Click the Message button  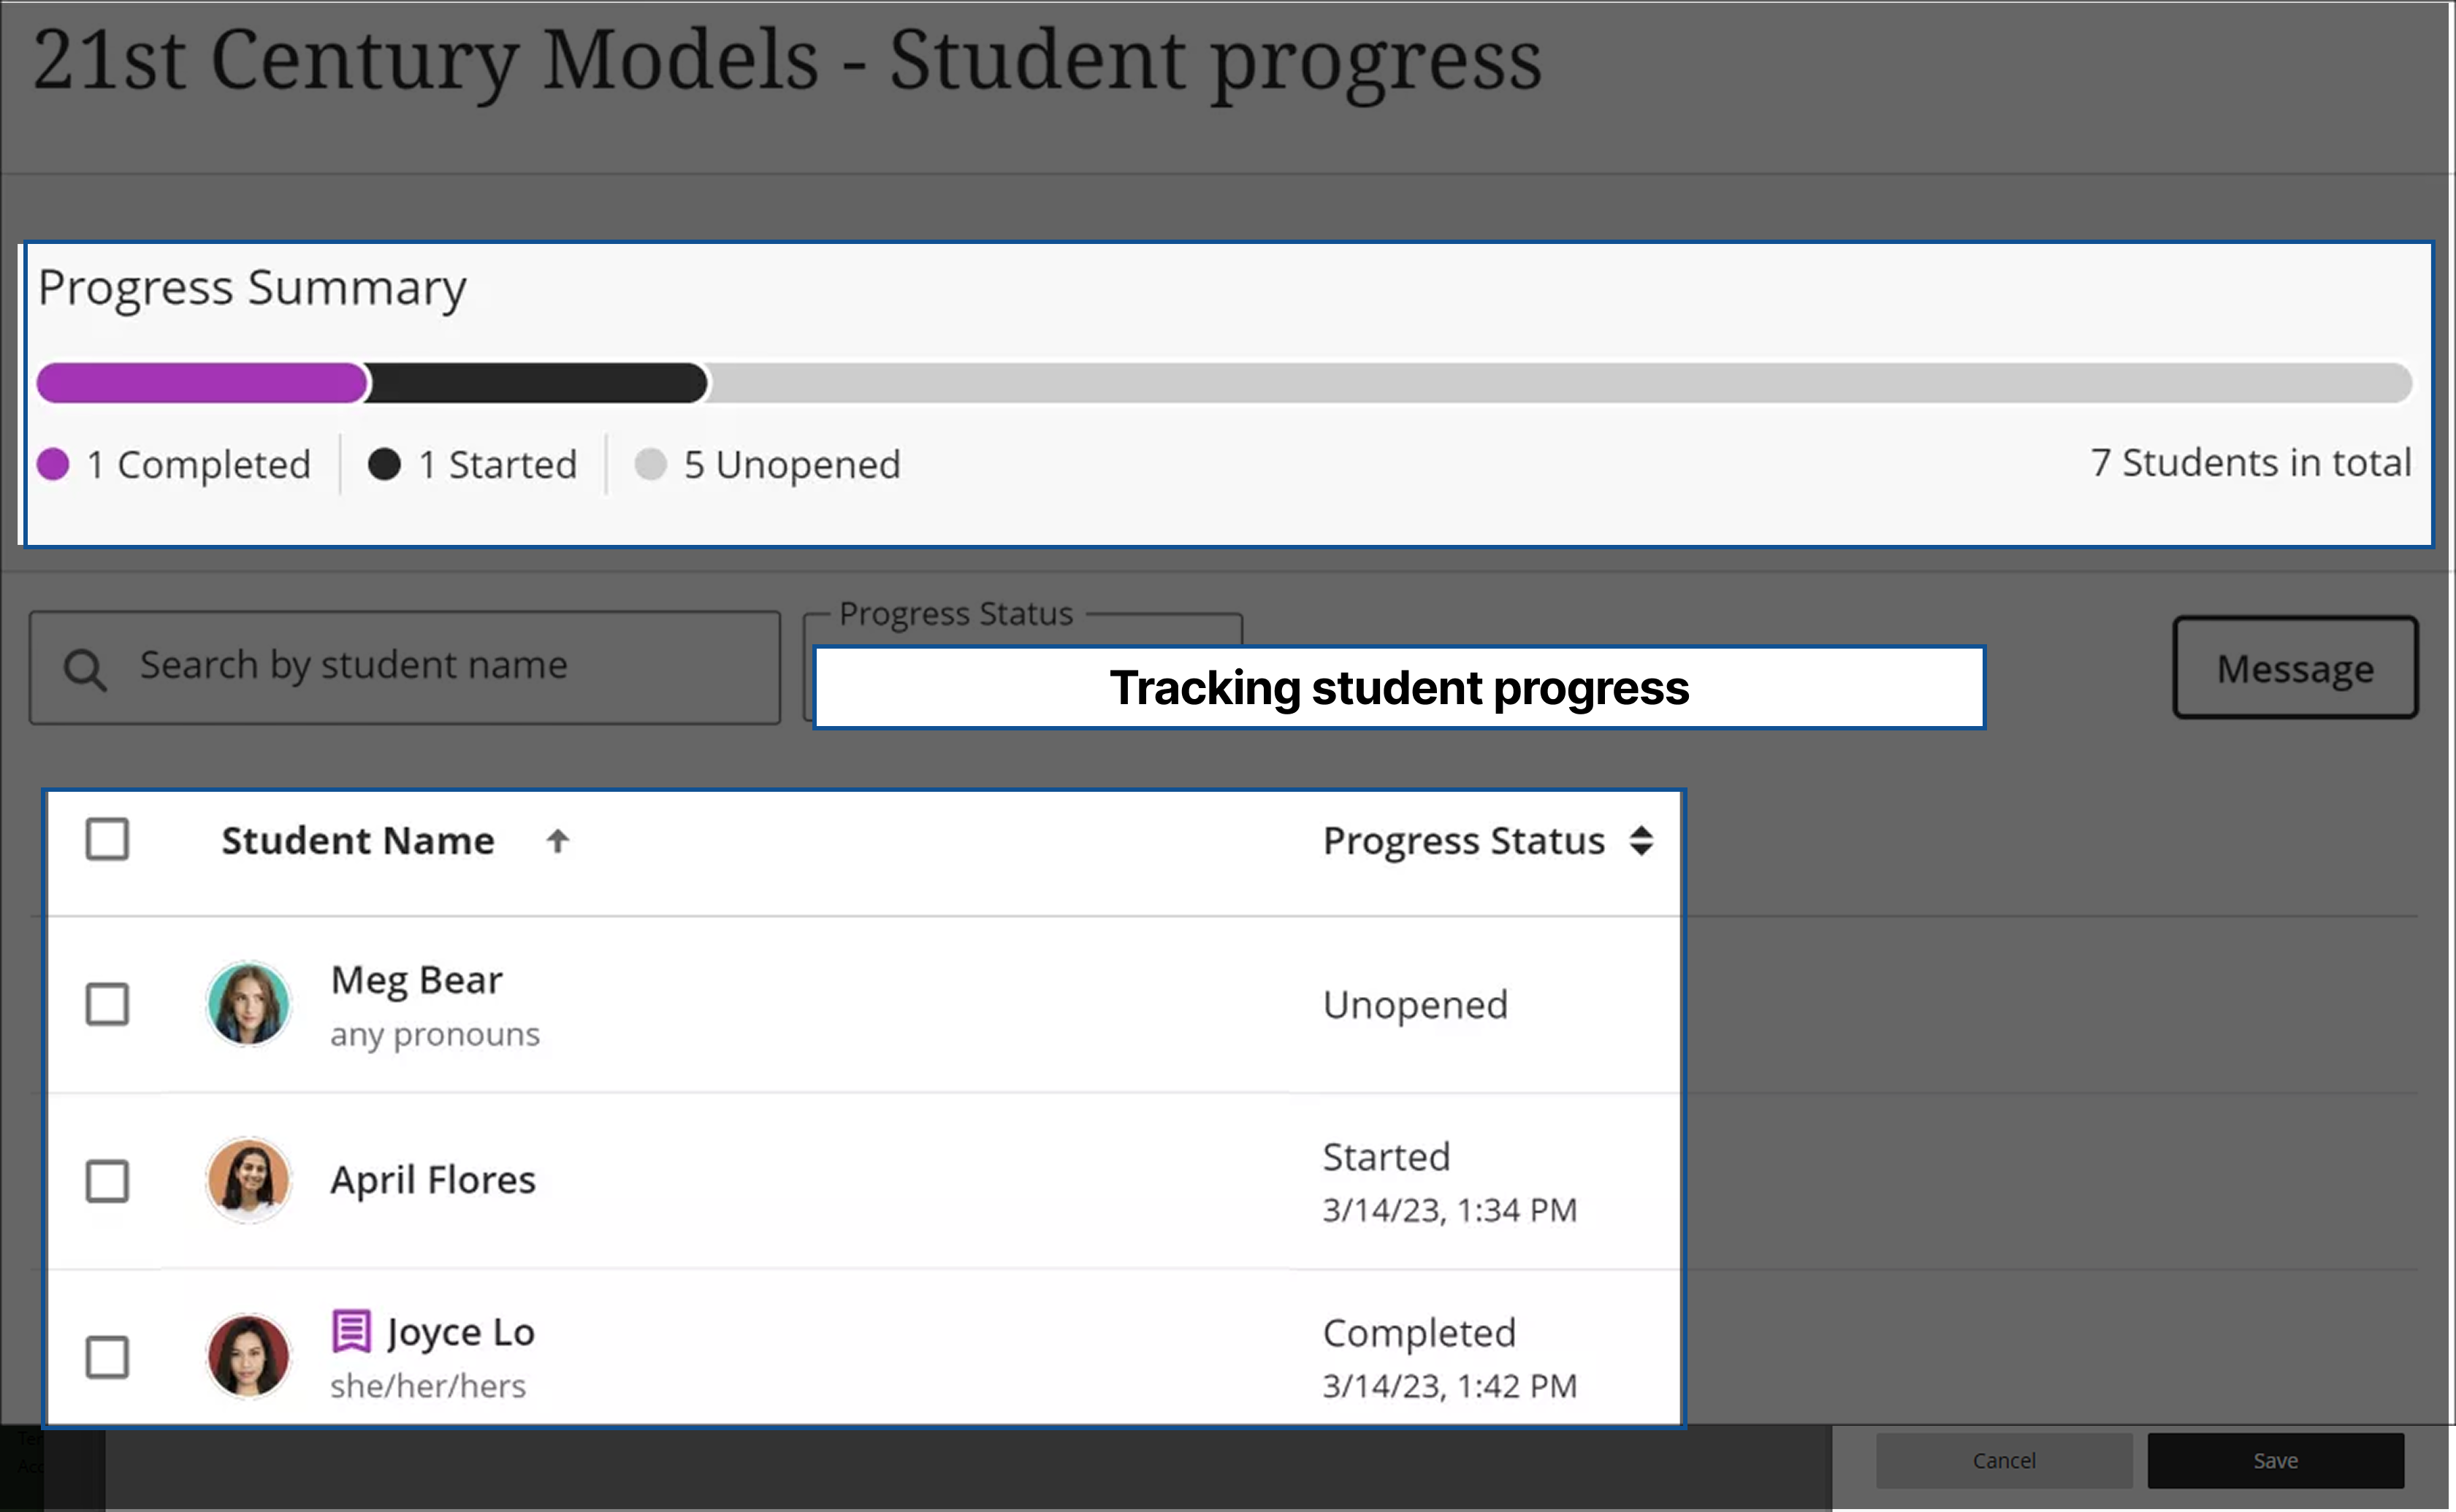coord(2294,668)
